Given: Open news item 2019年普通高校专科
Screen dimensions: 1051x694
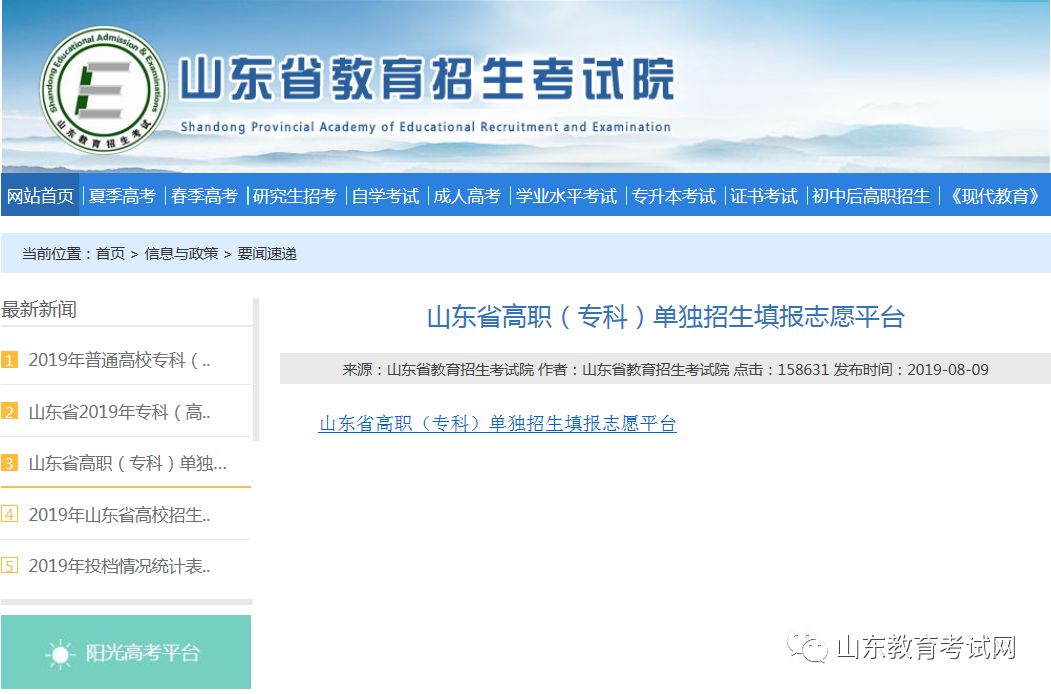Looking at the screenshot, I should point(119,360).
